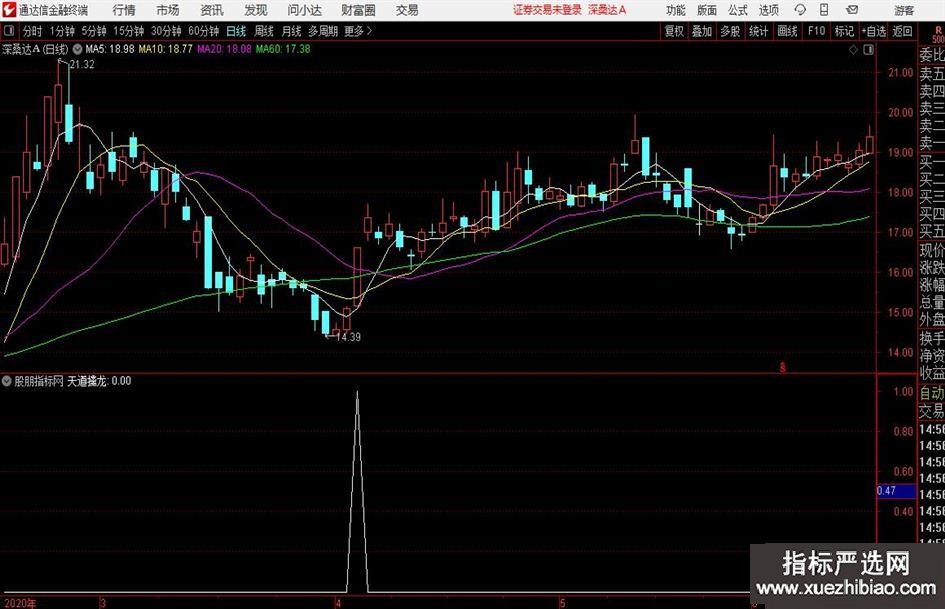
Task: Click the diamond icon above price axis
Action: click(x=853, y=49)
